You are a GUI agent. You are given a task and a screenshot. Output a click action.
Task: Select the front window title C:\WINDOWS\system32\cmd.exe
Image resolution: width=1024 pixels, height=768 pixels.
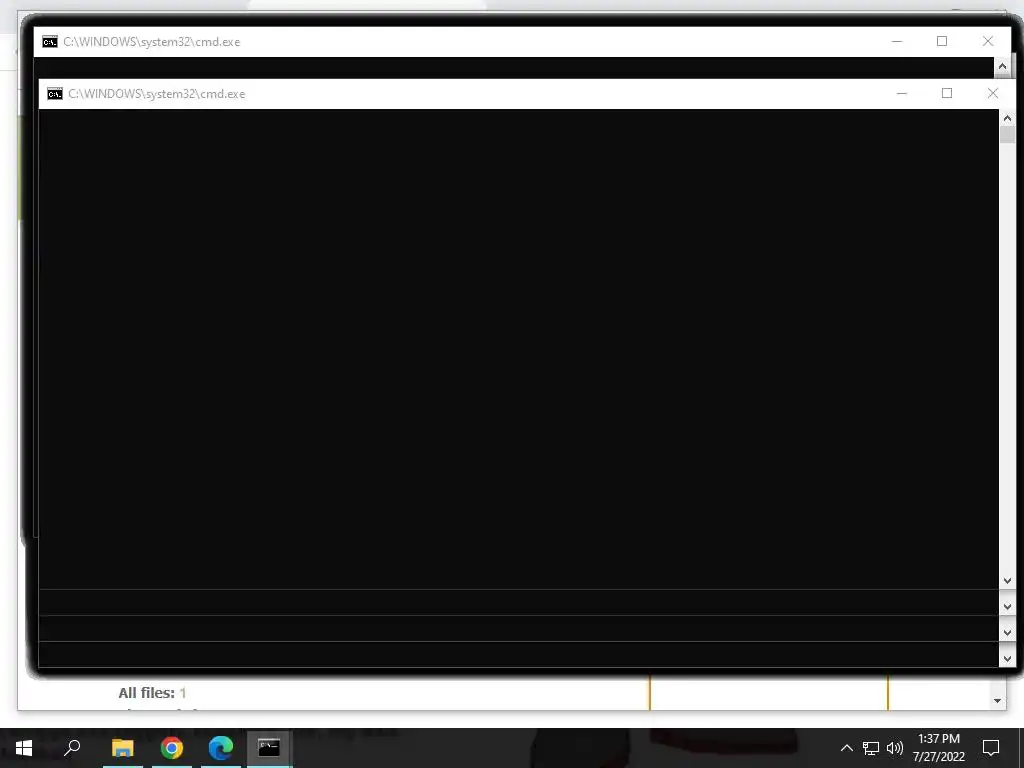pos(157,94)
